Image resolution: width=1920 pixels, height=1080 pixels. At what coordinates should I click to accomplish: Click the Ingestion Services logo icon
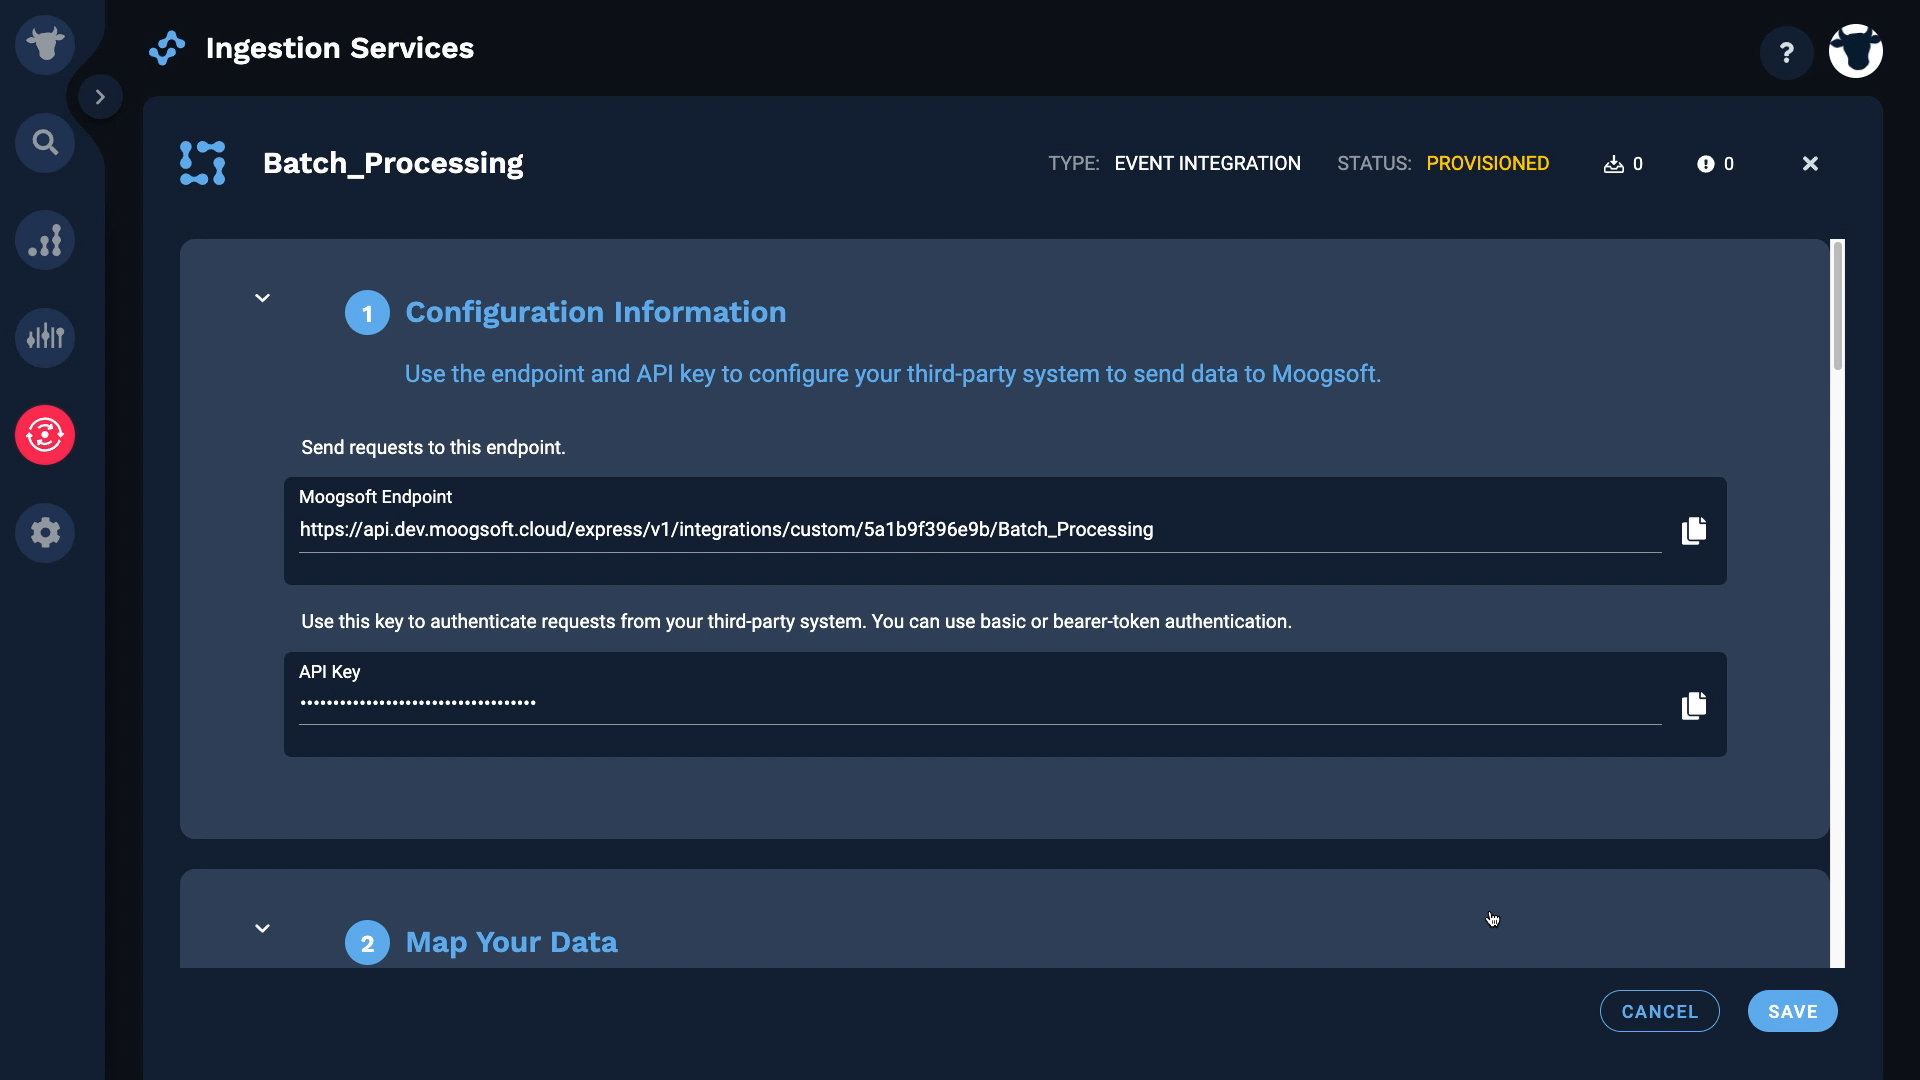point(167,48)
